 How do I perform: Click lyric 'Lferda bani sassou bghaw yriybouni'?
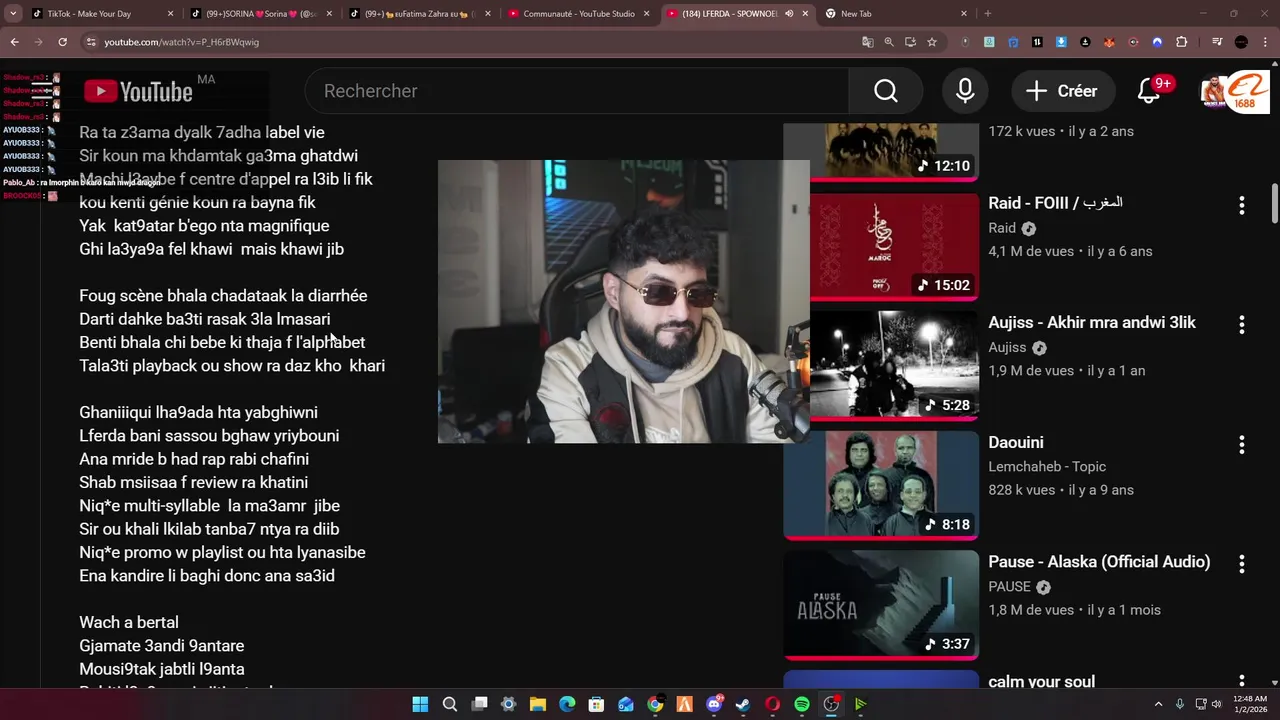tap(209, 436)
